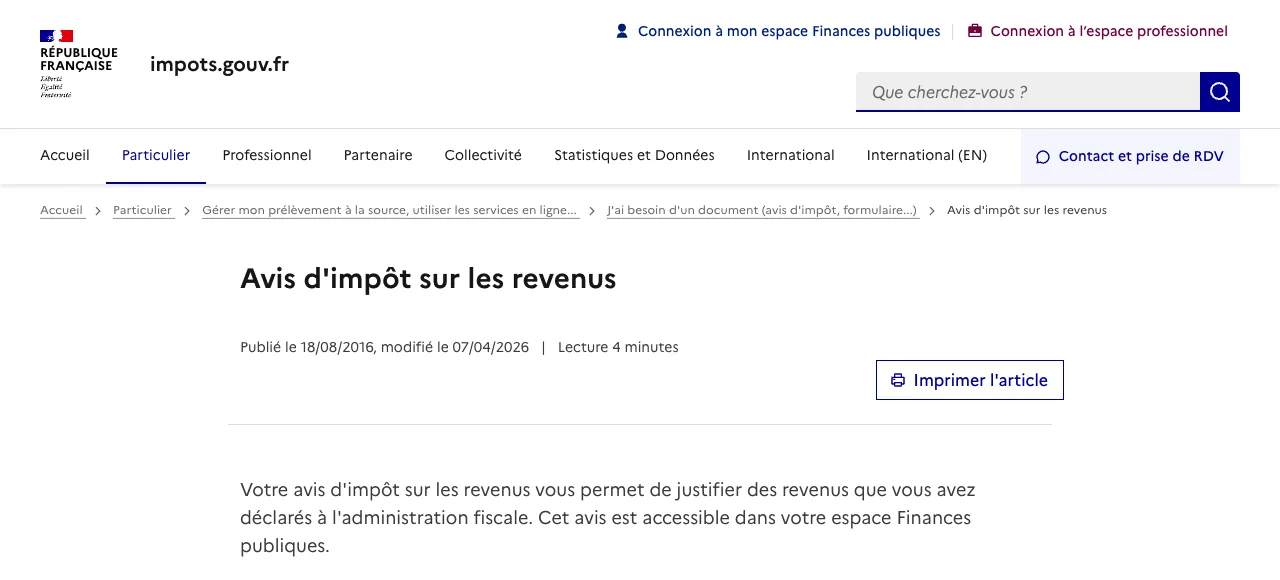Image resolution: width=1280 pixels, height=580 pixels.
Task: Click the briefcase icon for espace professionnel
Action: tap(975, 31)
